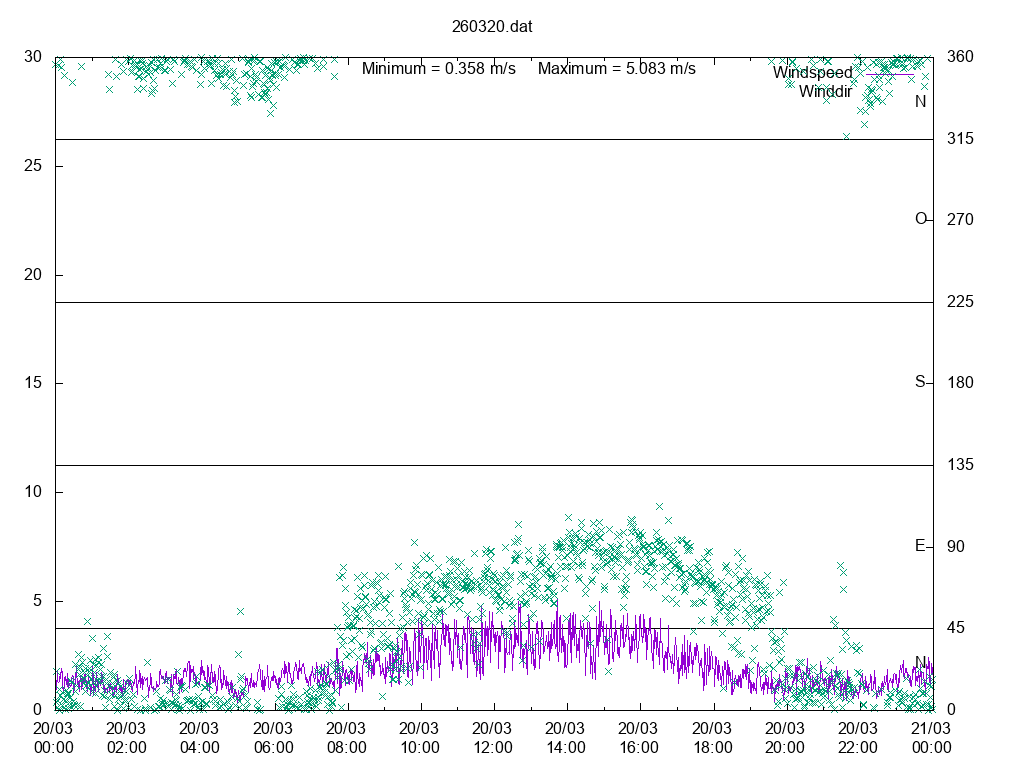Screen dimensions: 1024x768
Task: Click the right axis value 225
Action: (960, 302)
